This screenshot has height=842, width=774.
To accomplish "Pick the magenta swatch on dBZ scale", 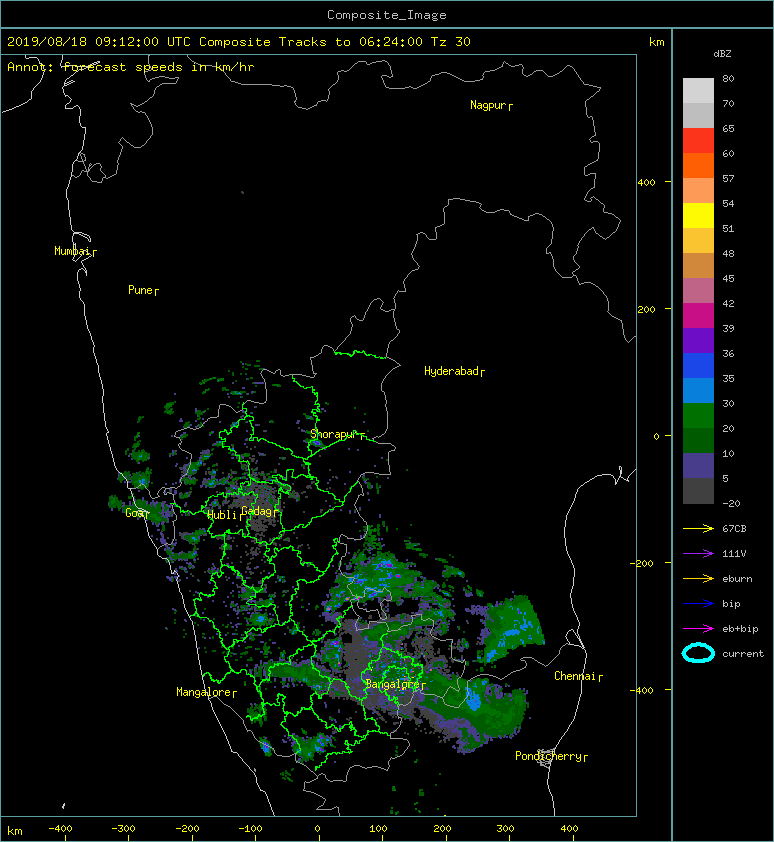I will tap(698, 315).
